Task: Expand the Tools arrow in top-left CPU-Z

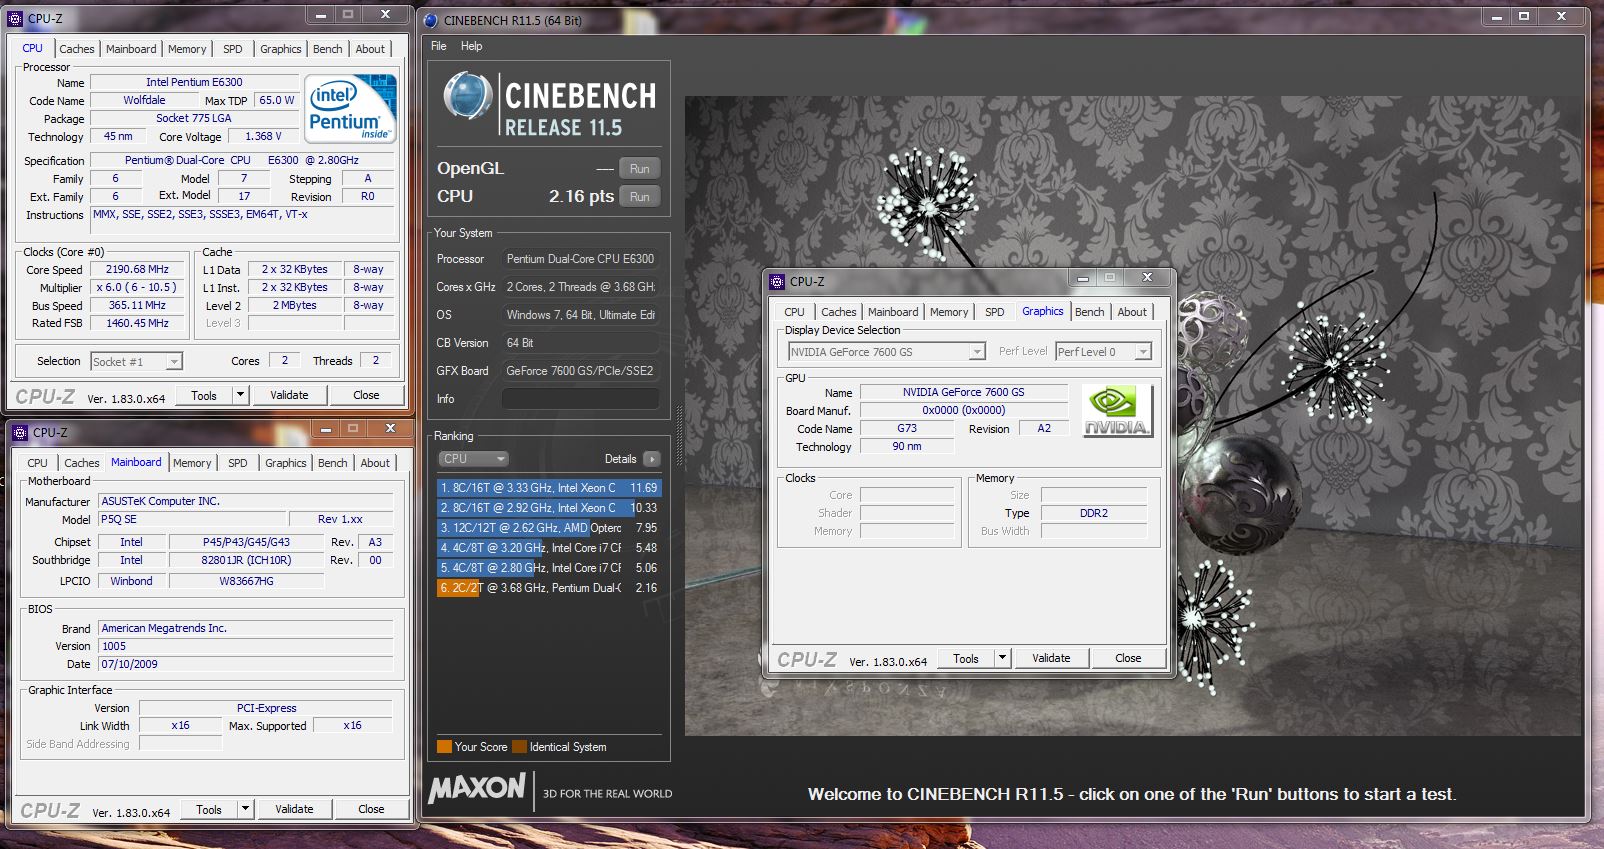Action: click(240, 395)
